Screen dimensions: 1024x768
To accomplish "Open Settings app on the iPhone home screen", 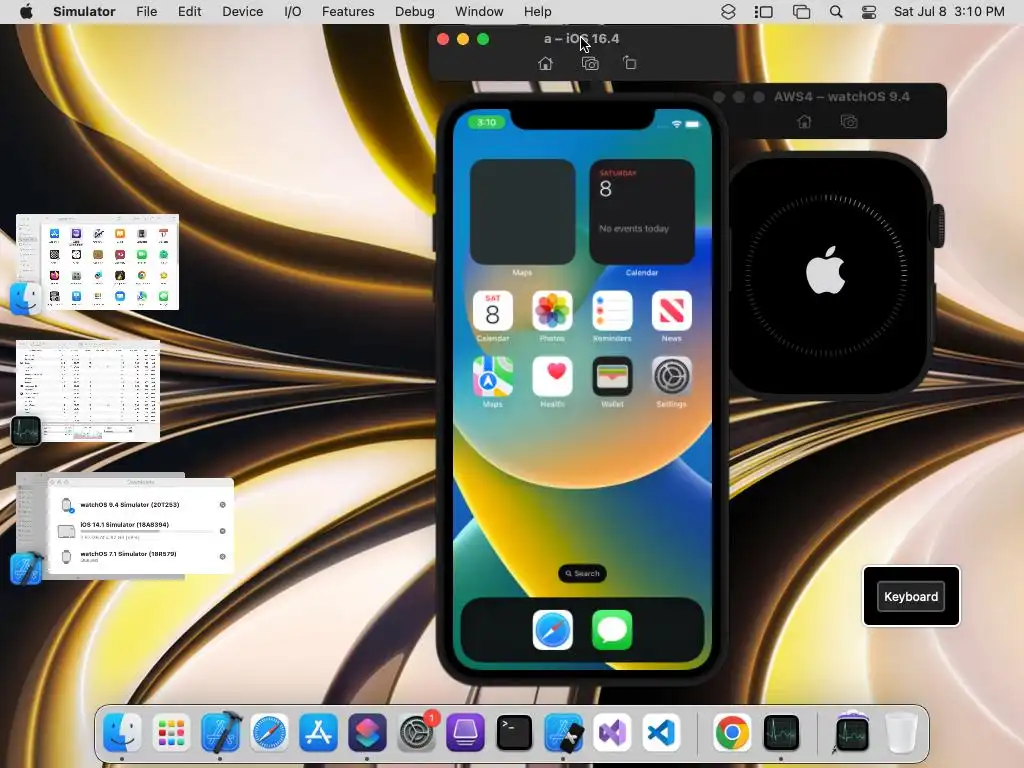I will 671,376.
